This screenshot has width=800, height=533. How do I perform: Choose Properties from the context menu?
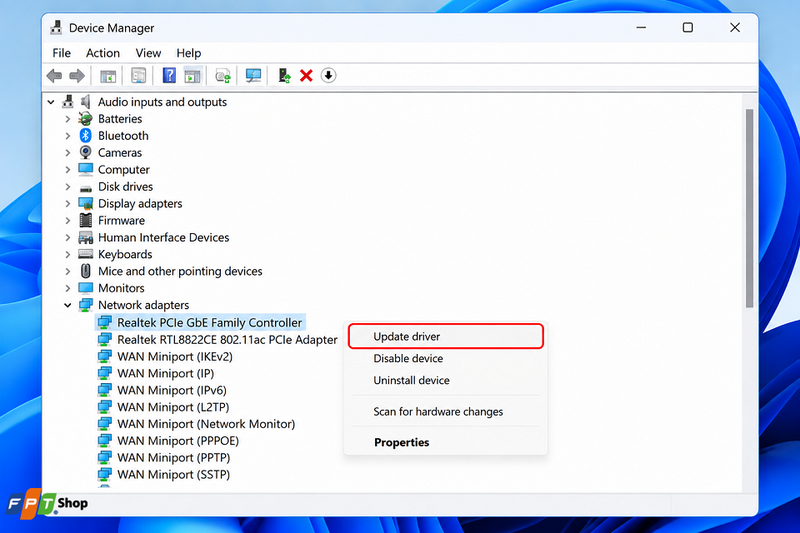446,442
